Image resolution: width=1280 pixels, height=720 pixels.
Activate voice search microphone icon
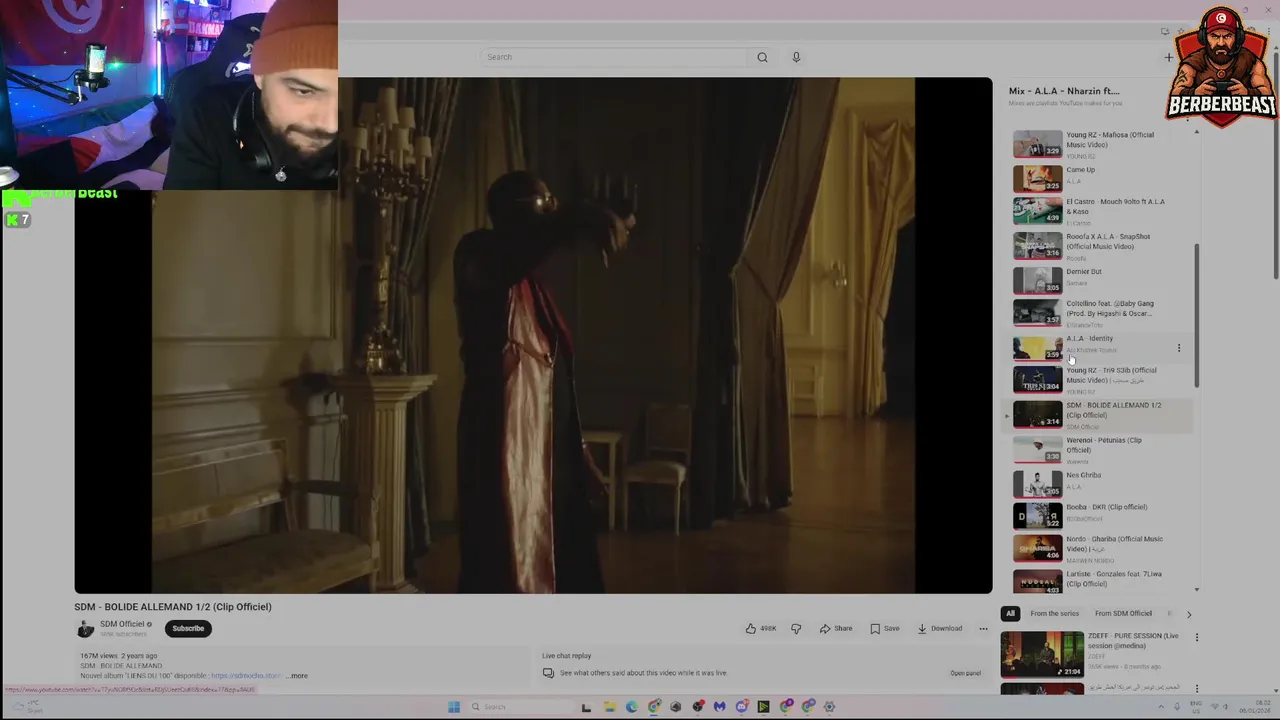click(x=796, y=57)
